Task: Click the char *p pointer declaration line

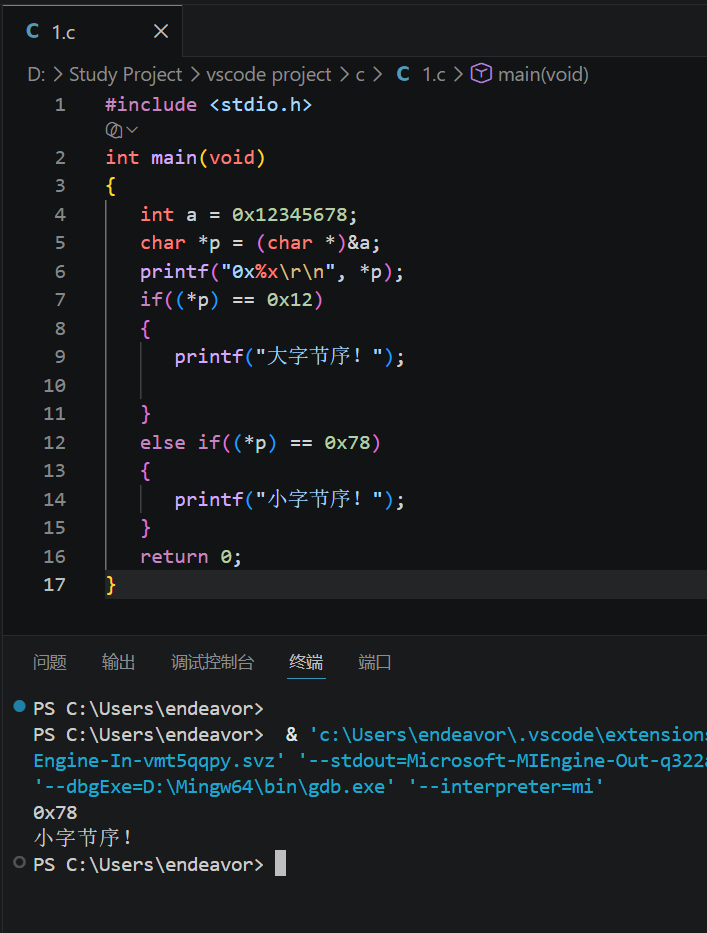Action: (260, 243)
